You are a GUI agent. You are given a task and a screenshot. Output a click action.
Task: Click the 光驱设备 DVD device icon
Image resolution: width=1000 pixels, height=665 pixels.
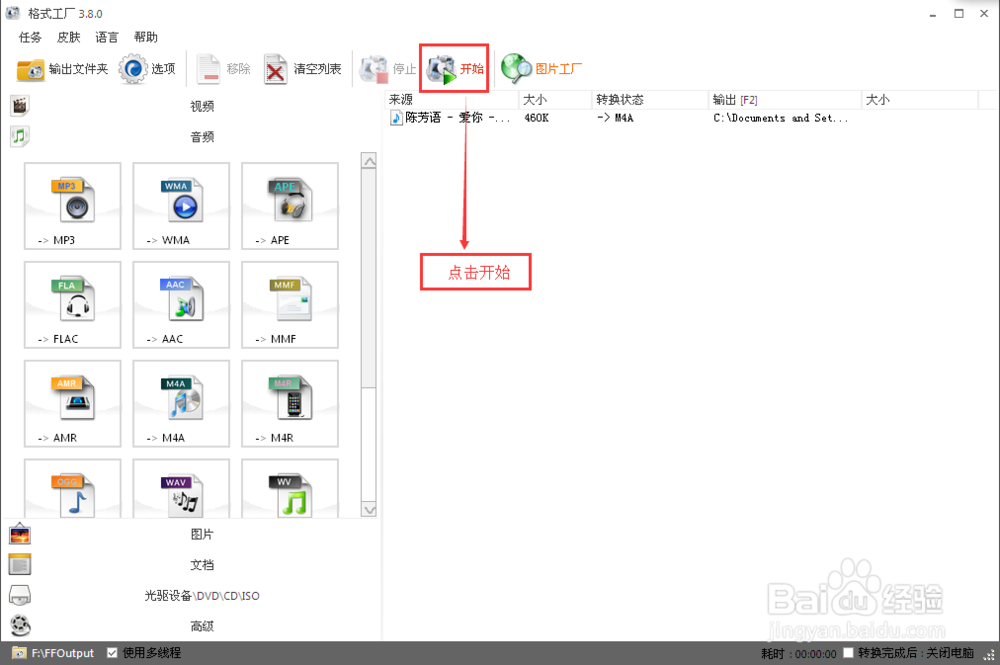[20, 595]
